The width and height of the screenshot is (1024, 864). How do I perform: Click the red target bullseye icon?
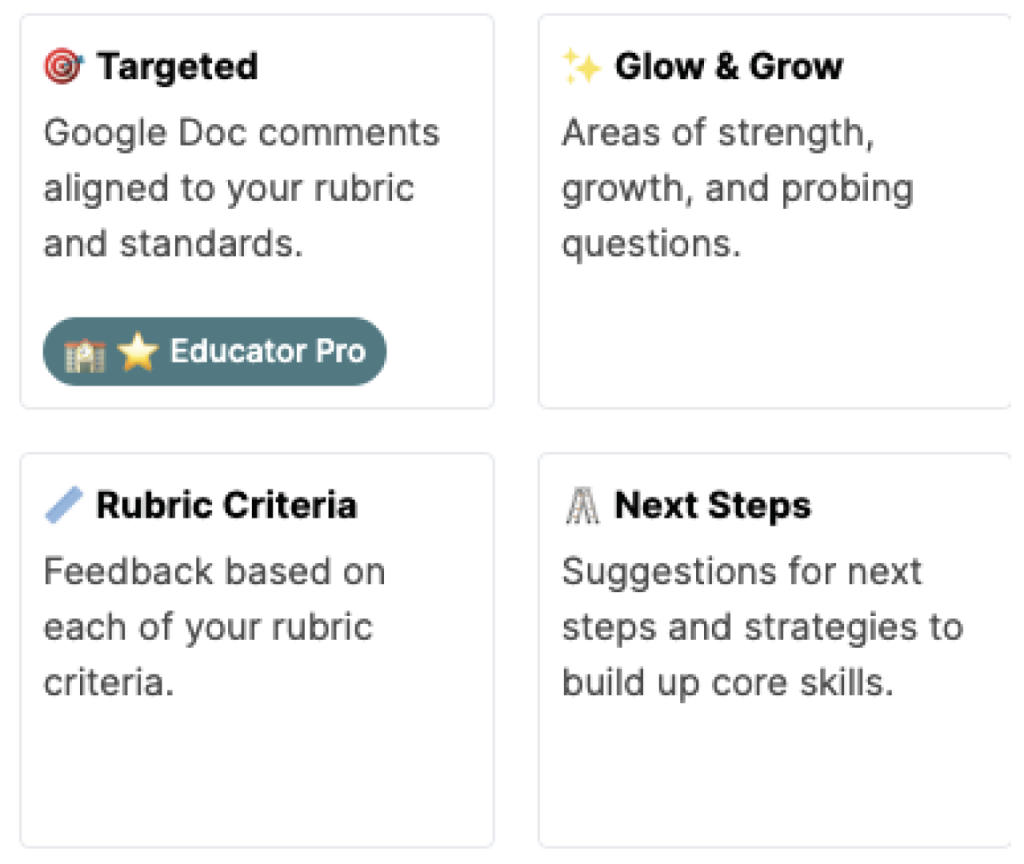(x=63, y=67)
